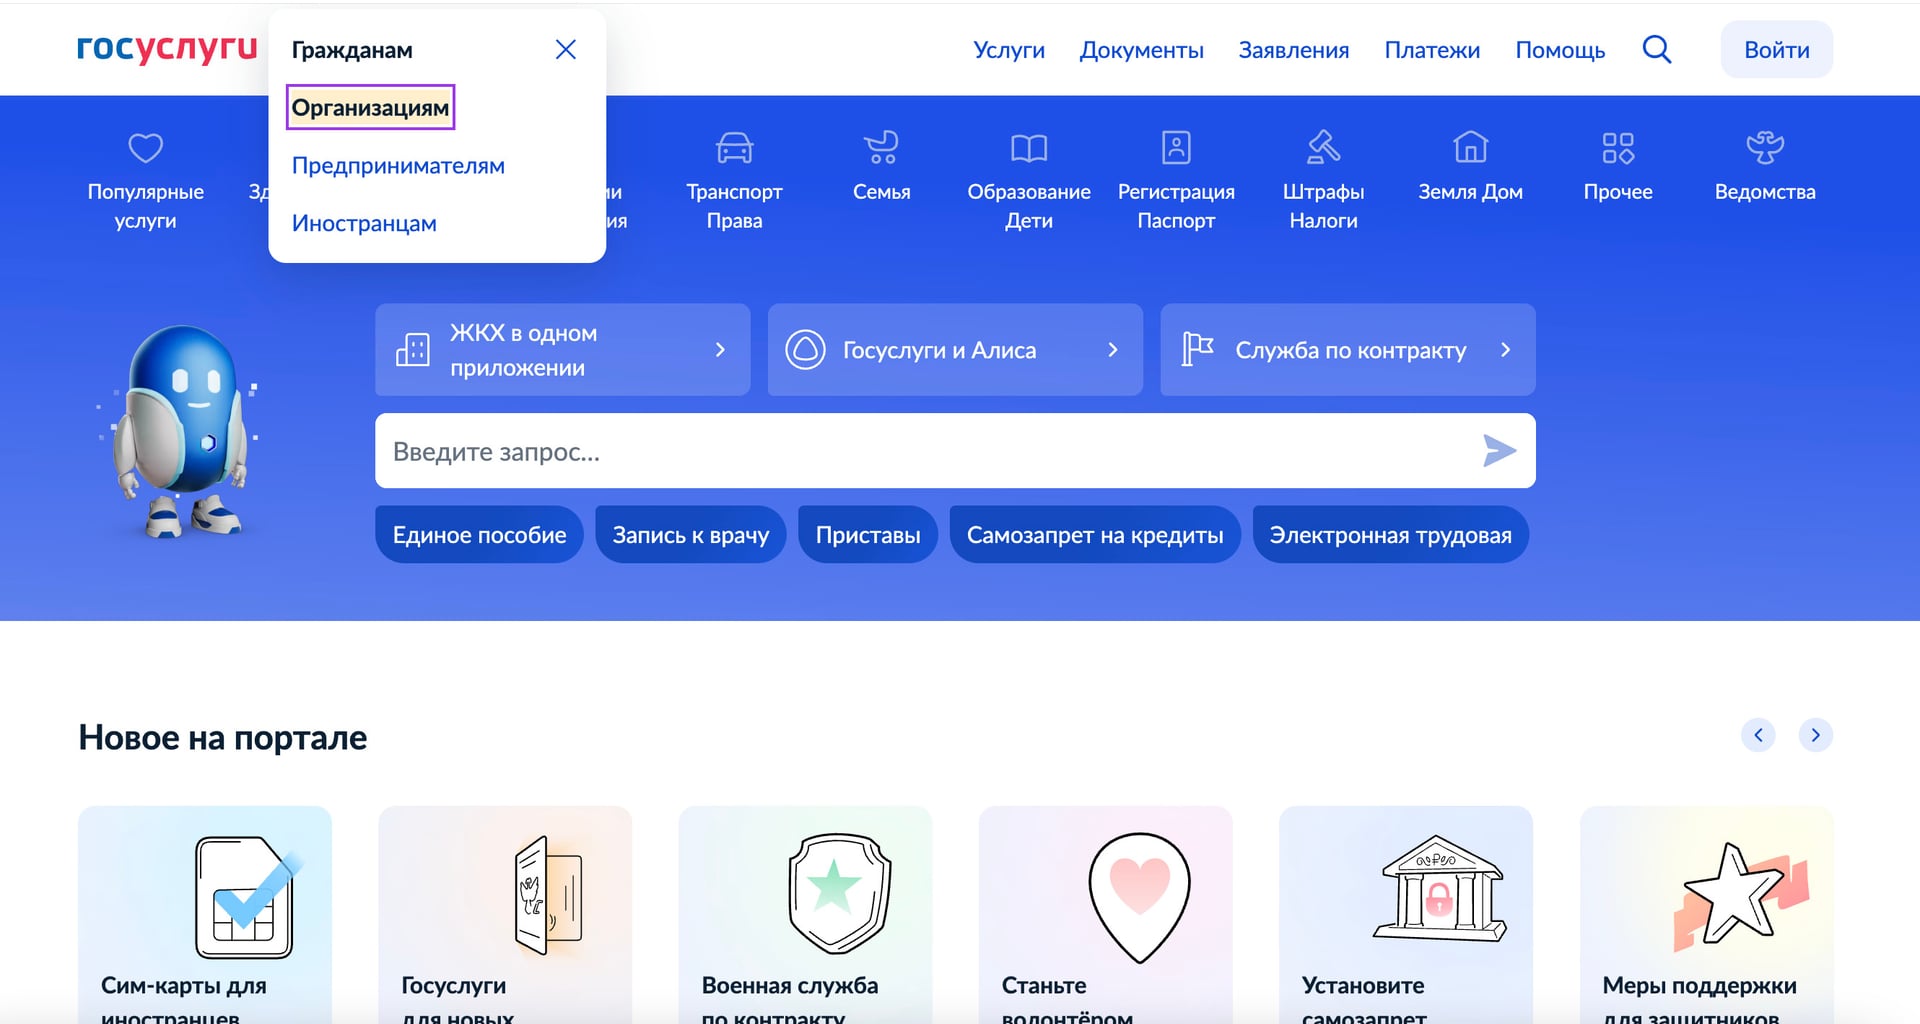Click the previous arrow in Новое на портале
The height and width of the screenshot is (1024, 1920).
[1758, 735]
